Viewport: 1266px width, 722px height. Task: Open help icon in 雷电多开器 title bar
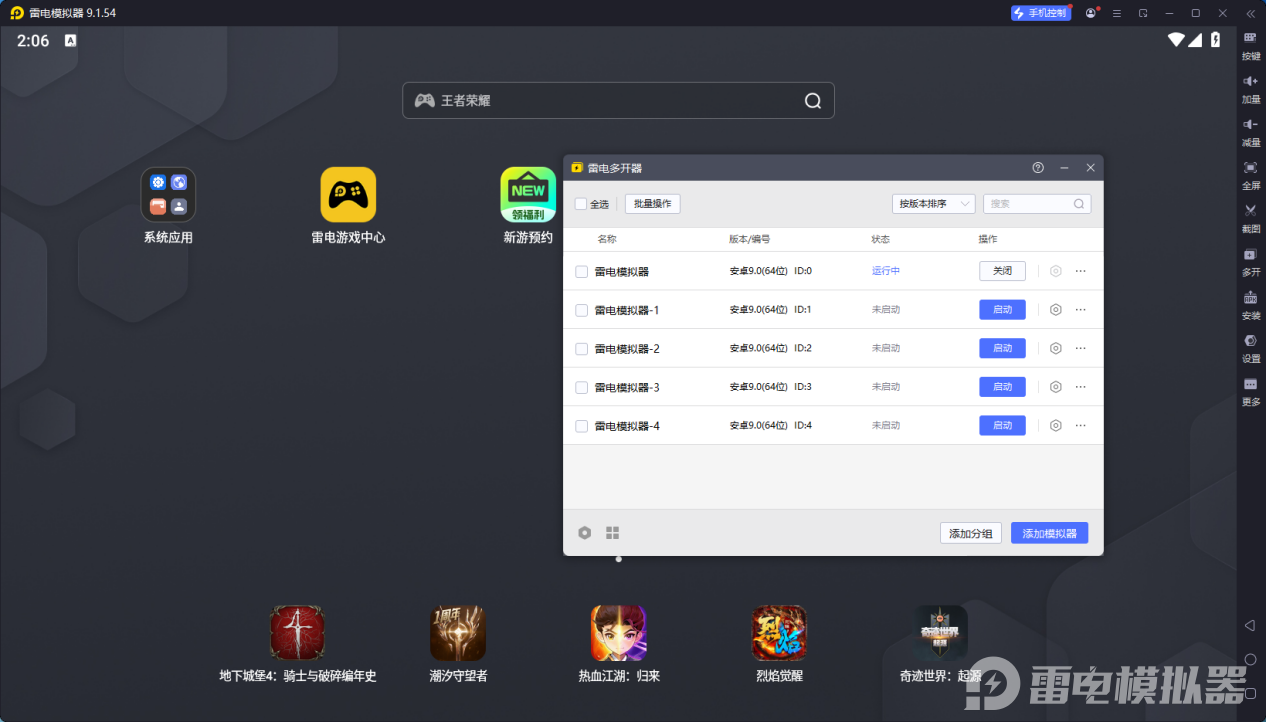(x=1038, y=168)
